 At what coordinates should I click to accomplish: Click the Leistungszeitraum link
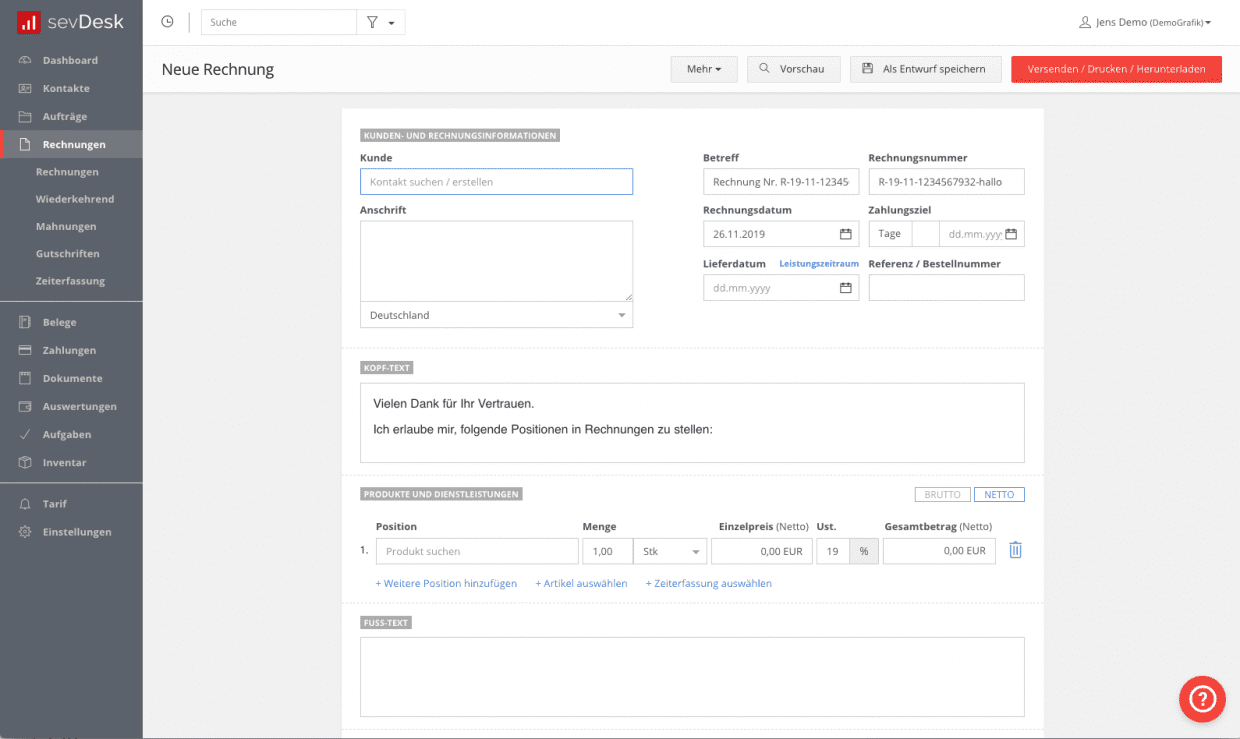pyautogui.click(x=819, y=264)
